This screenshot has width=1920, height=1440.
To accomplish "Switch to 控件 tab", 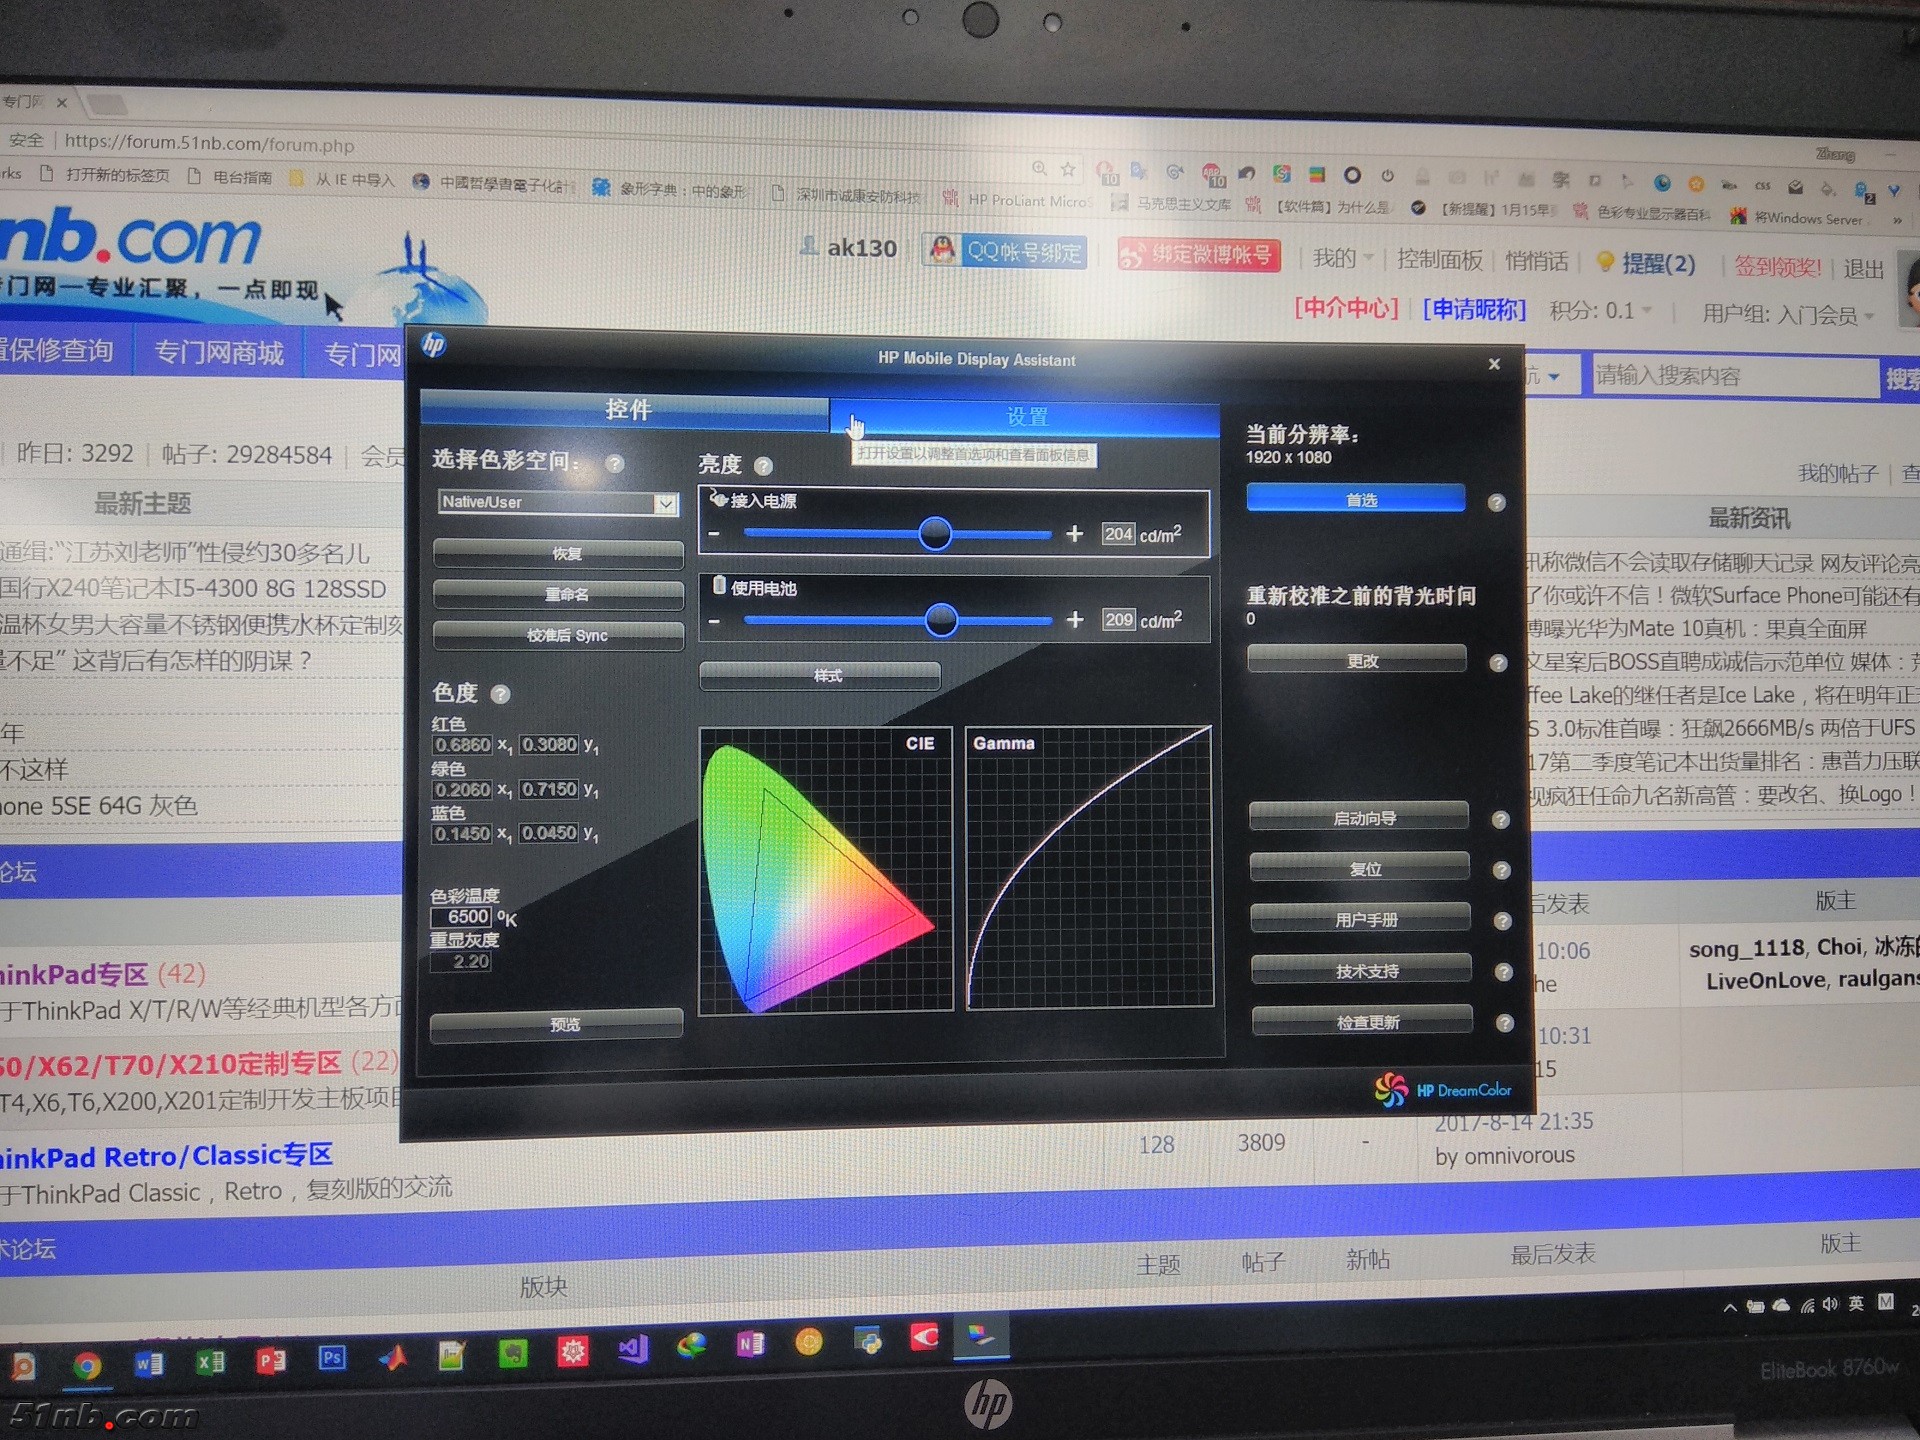I will point(626,410).
